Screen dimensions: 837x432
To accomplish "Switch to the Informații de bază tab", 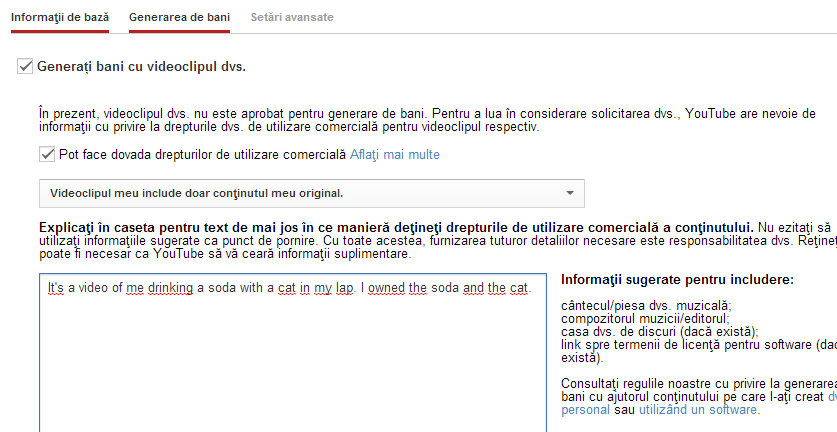I will [x=60, y=17].
